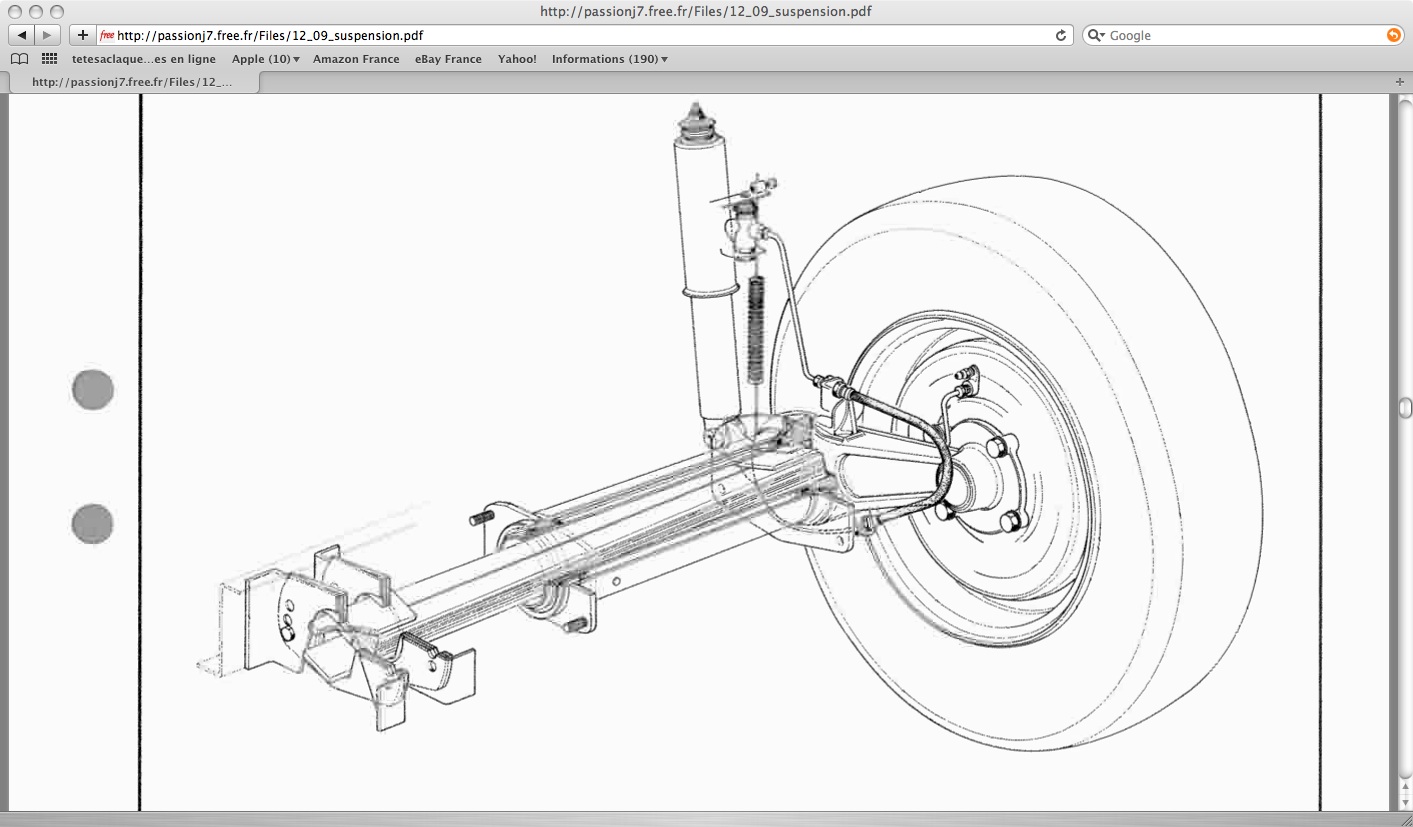Select the passionj7.free.fr PDF tab

pos(132,82)
